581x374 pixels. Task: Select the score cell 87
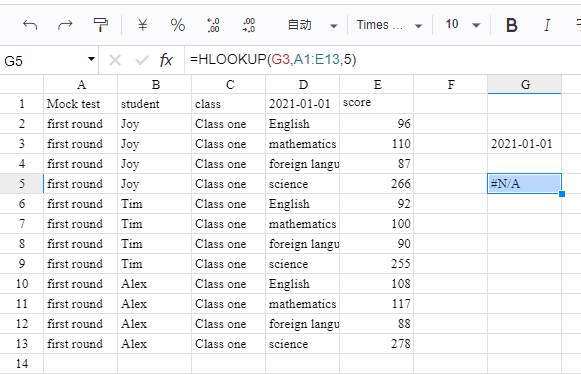tap(377, 164)
